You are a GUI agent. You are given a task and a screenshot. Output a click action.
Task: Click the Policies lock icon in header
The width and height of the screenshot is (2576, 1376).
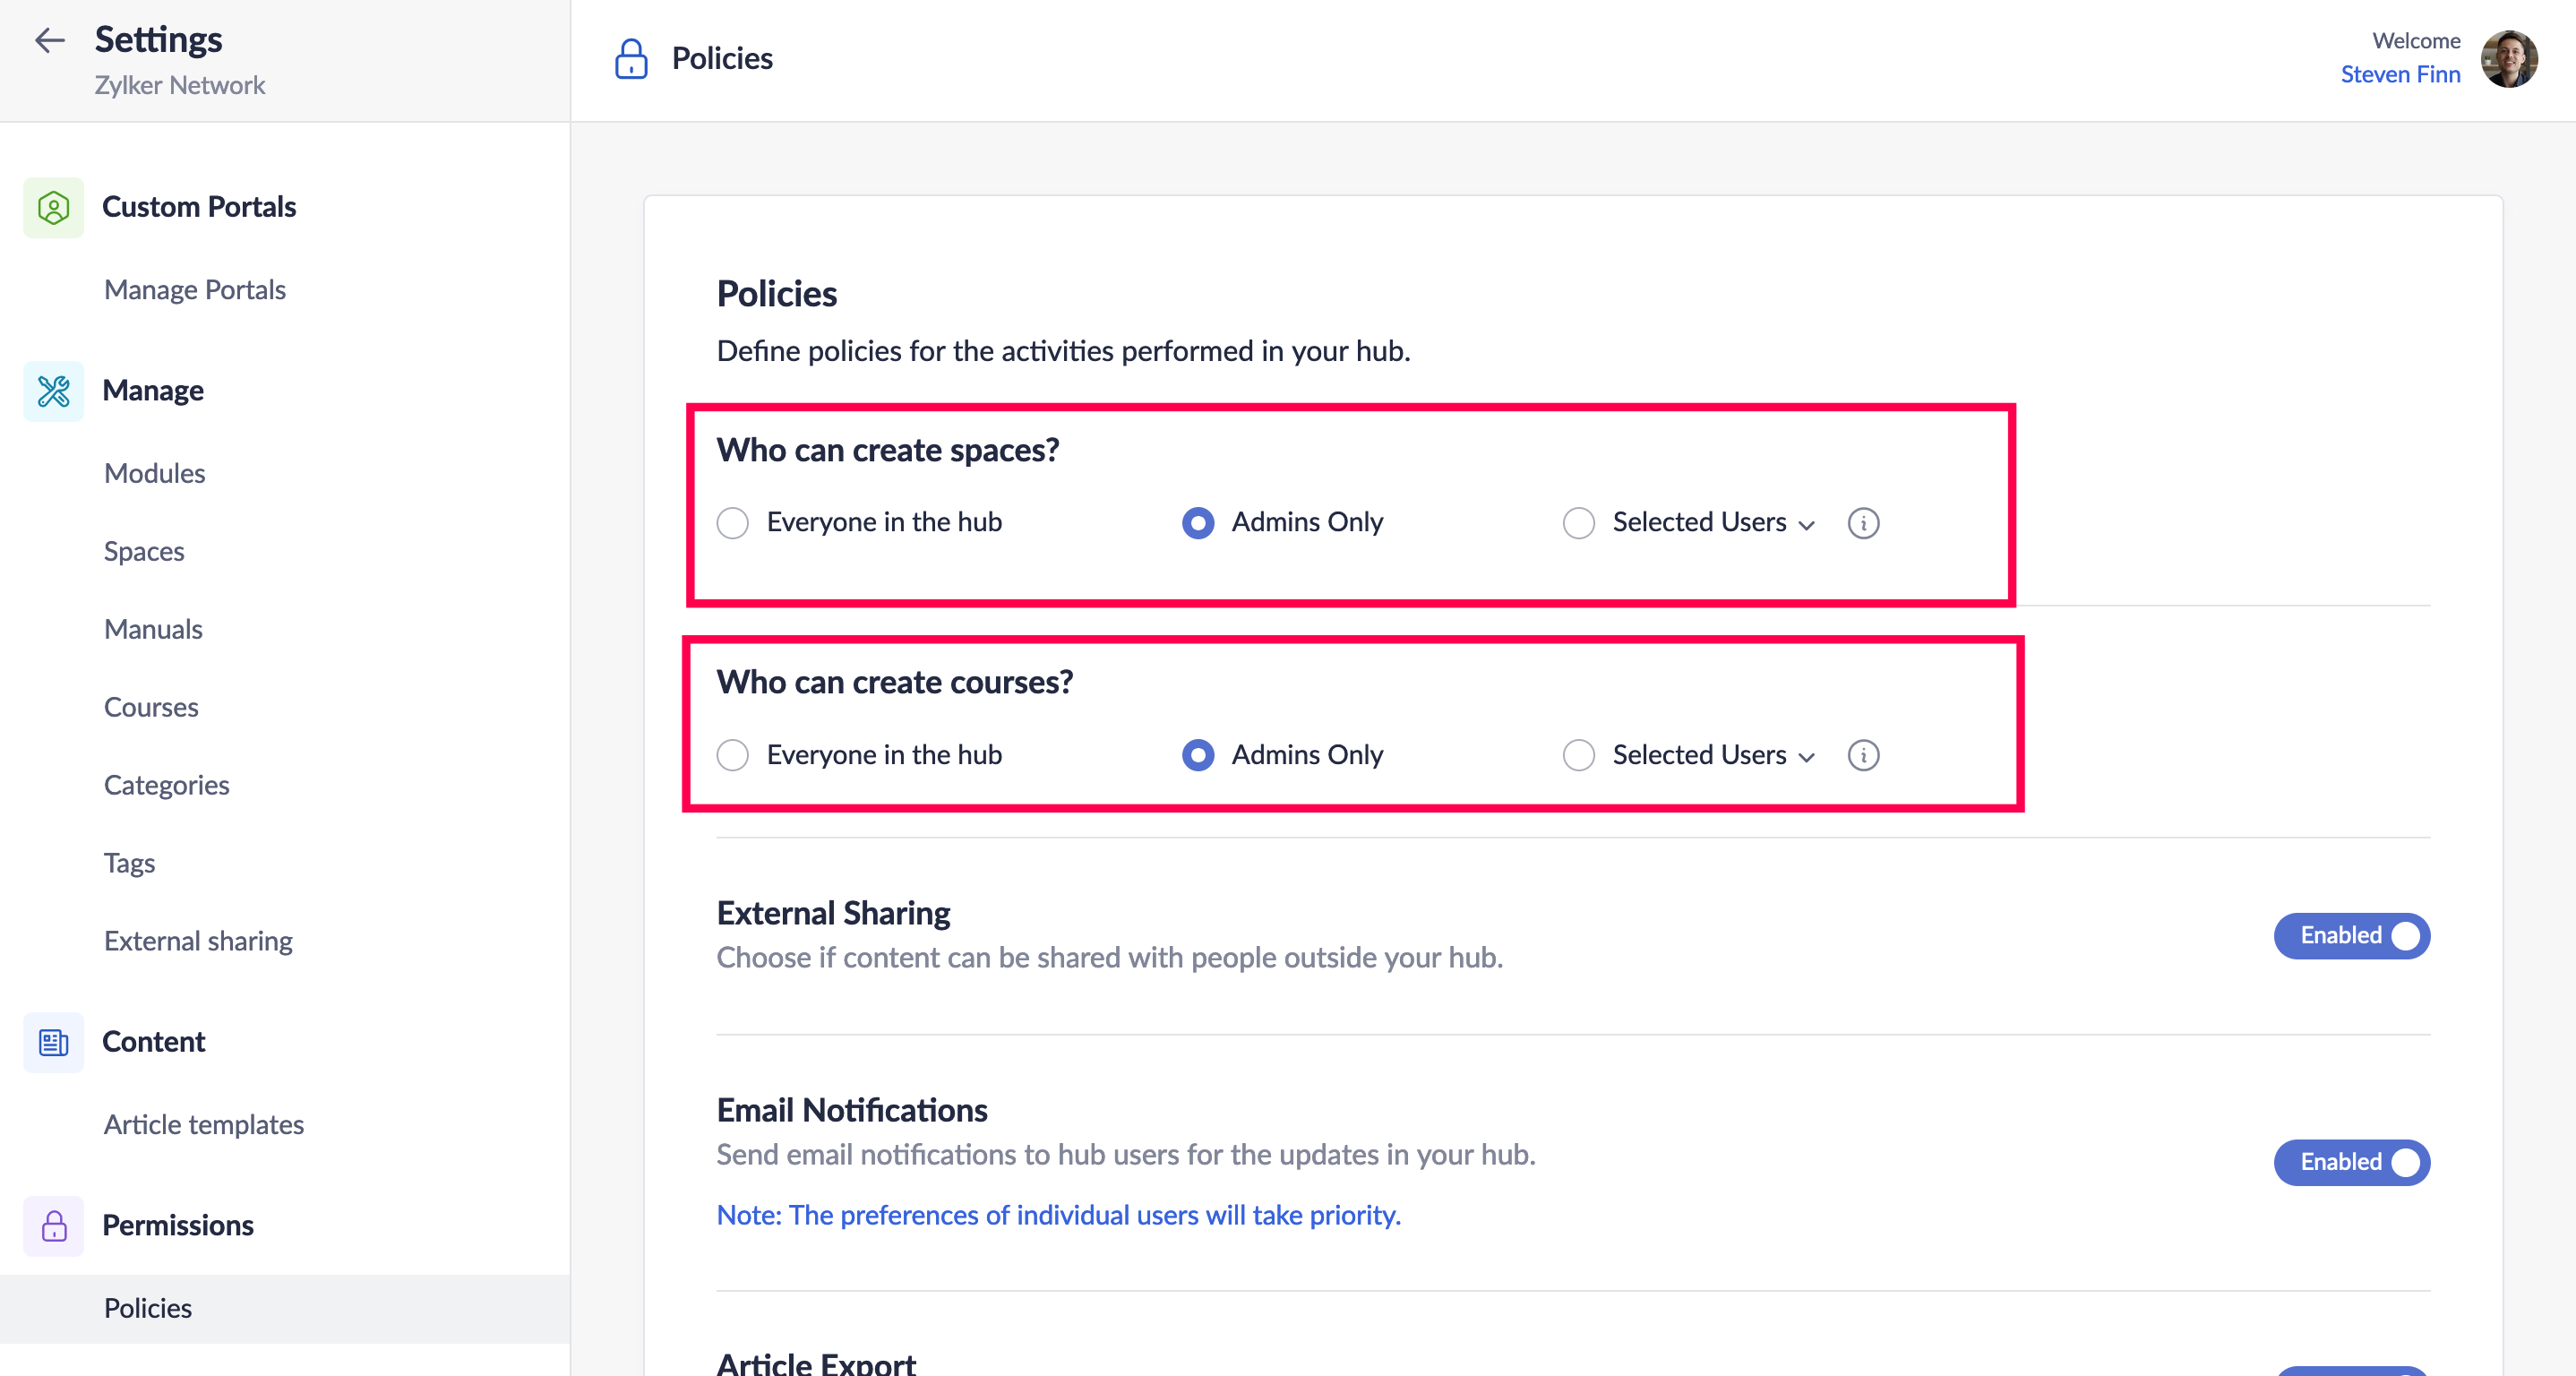click(x=631, y=59)
